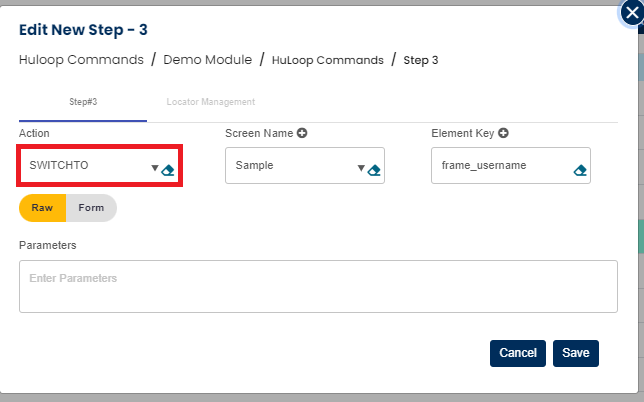Save the step with Save button
Image resolution: width=644 pixels, height=402 pixels.
575,353
